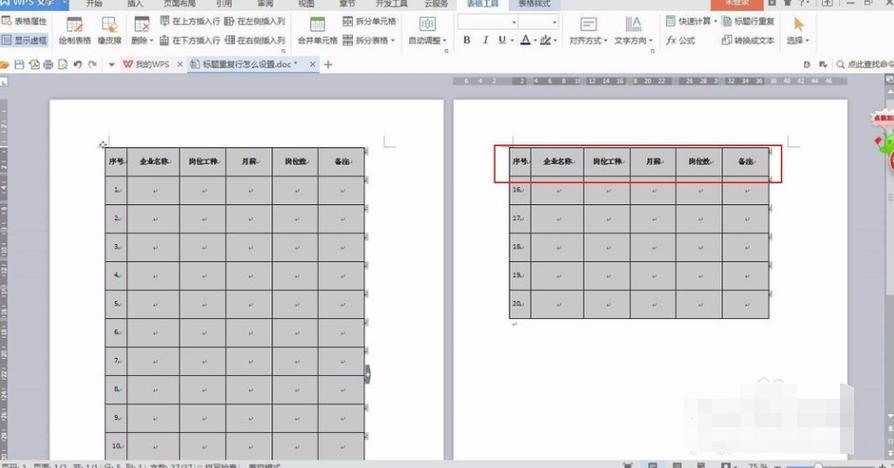The height and width of the screenshot is (468, 894).
Task: Click the red login button in title bar
Action: point(737,4)
